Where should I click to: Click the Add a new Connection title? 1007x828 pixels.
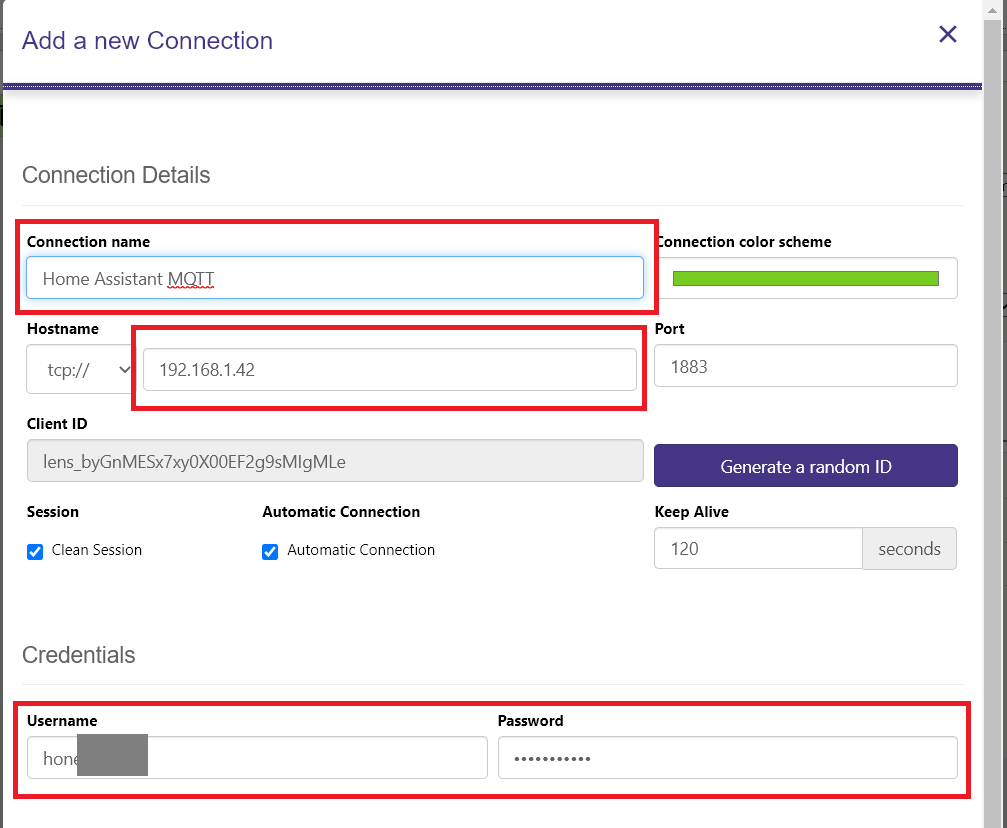[147, 41]
